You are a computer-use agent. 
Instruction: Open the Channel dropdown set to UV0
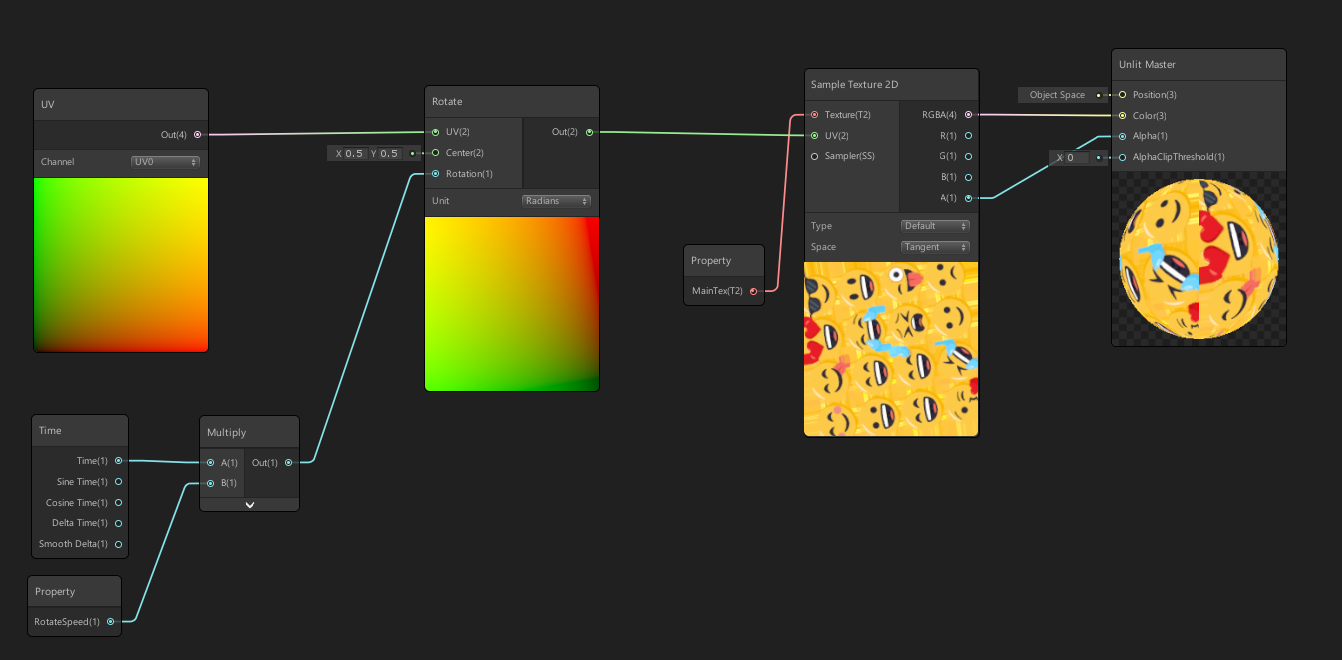point(164,161)
